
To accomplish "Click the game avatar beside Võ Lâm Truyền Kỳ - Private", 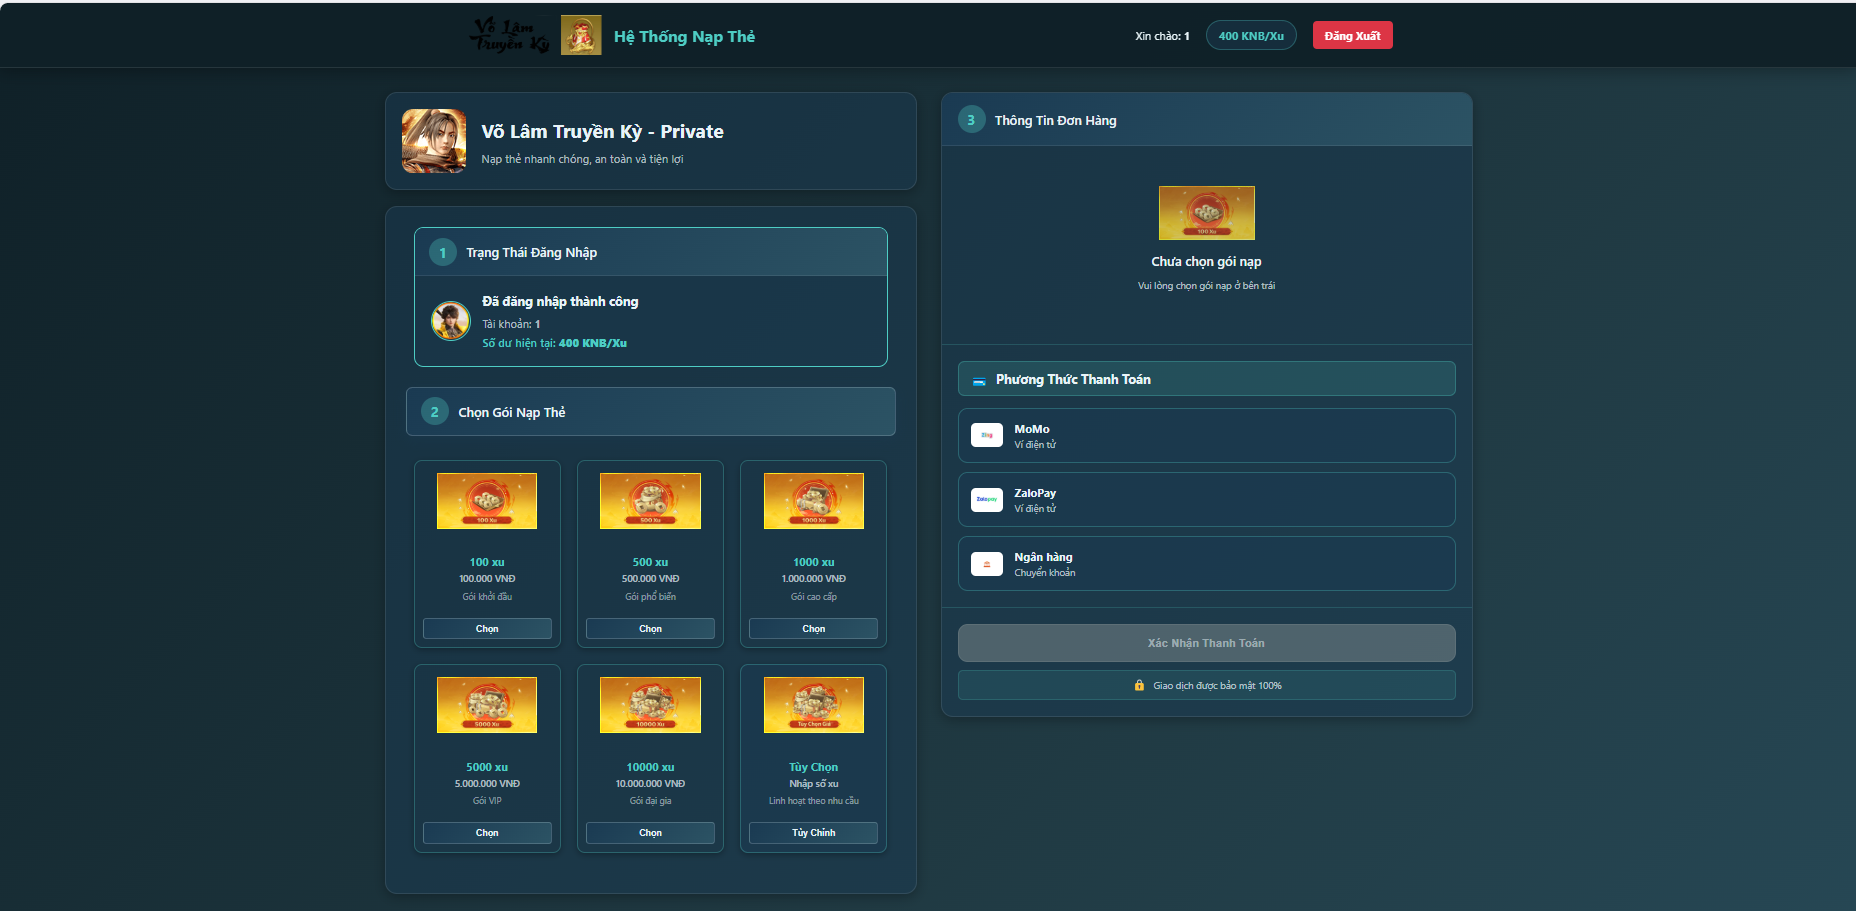I will coord(434,141).
